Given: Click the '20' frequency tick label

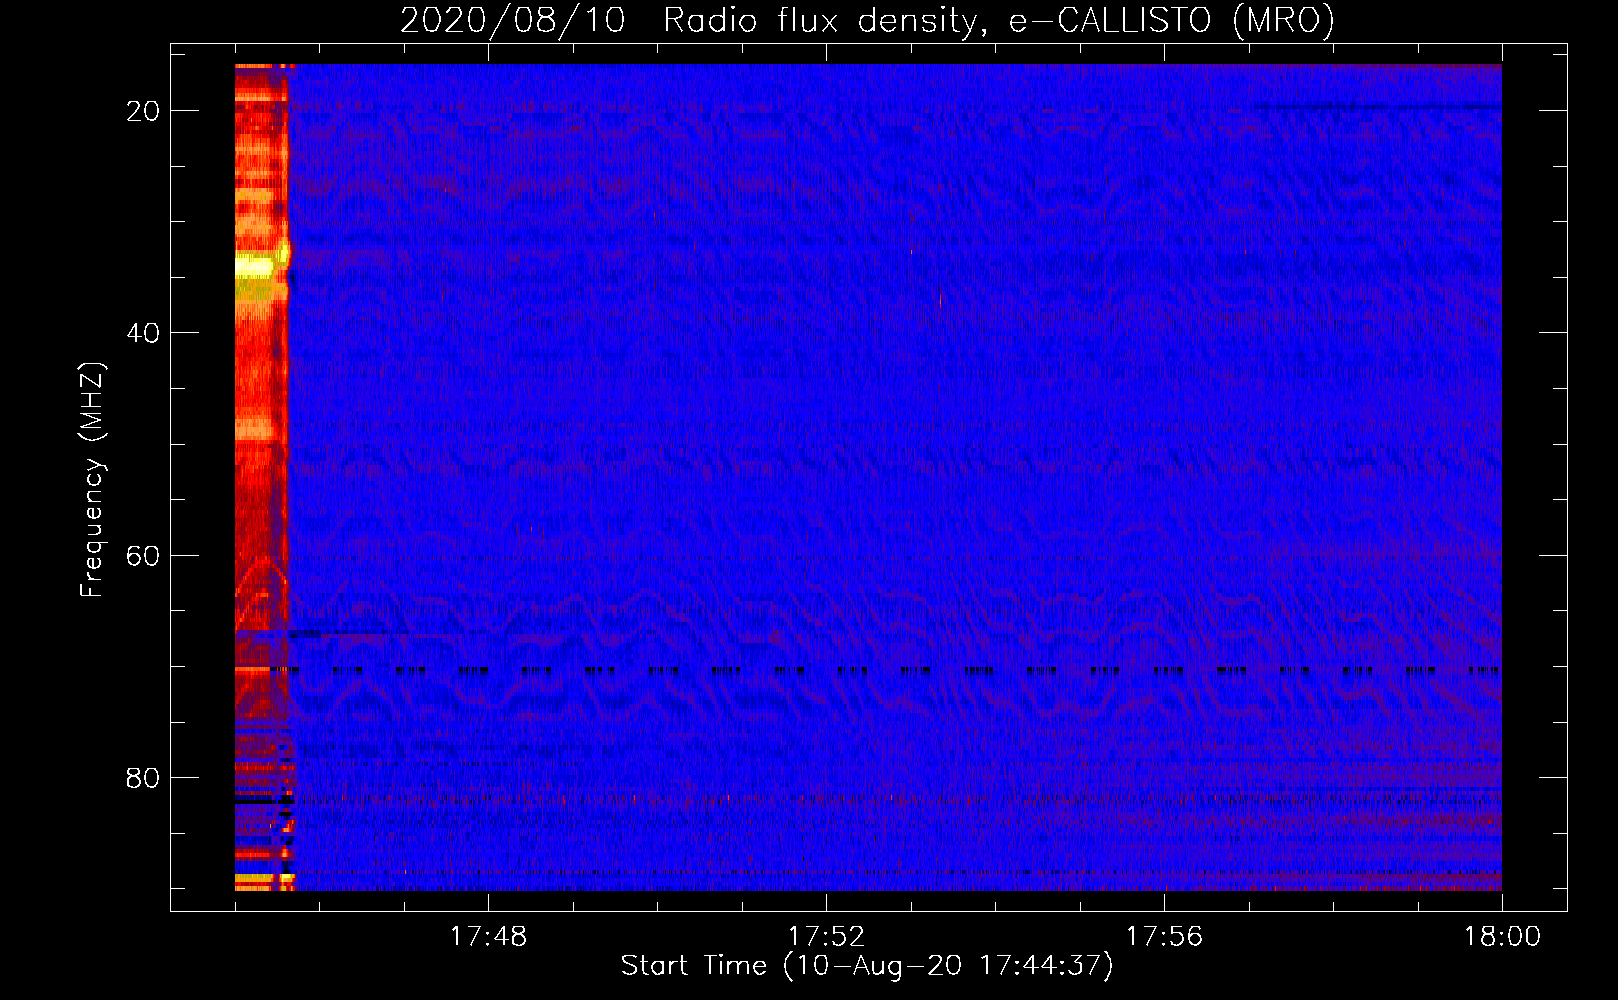Looking at the screenshot, I should point(143,111).
